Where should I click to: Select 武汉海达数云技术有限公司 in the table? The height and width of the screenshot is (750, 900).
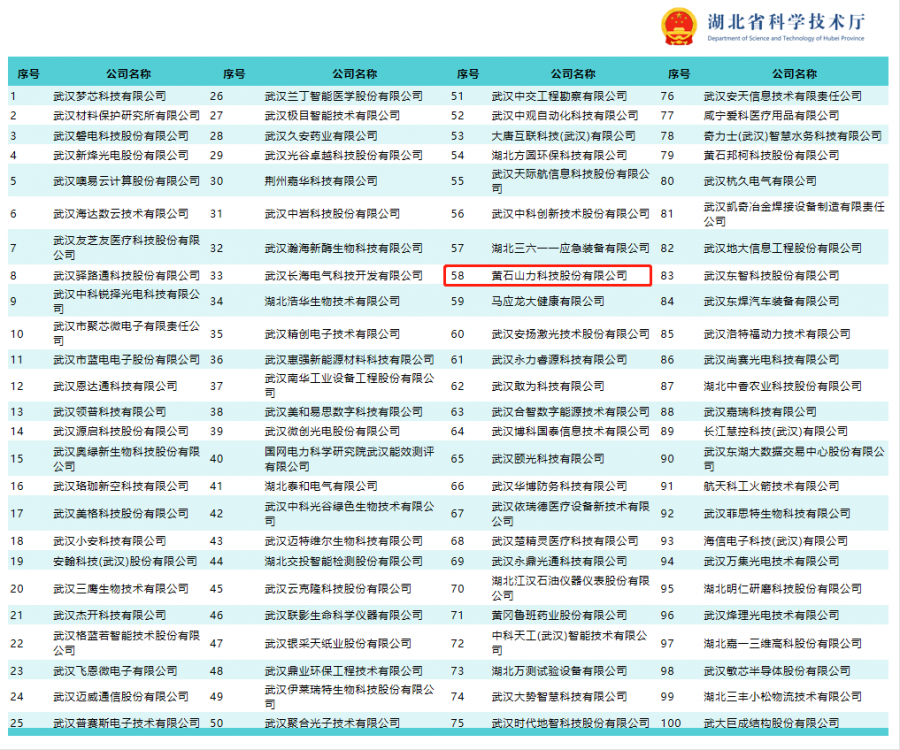point(121,213)
